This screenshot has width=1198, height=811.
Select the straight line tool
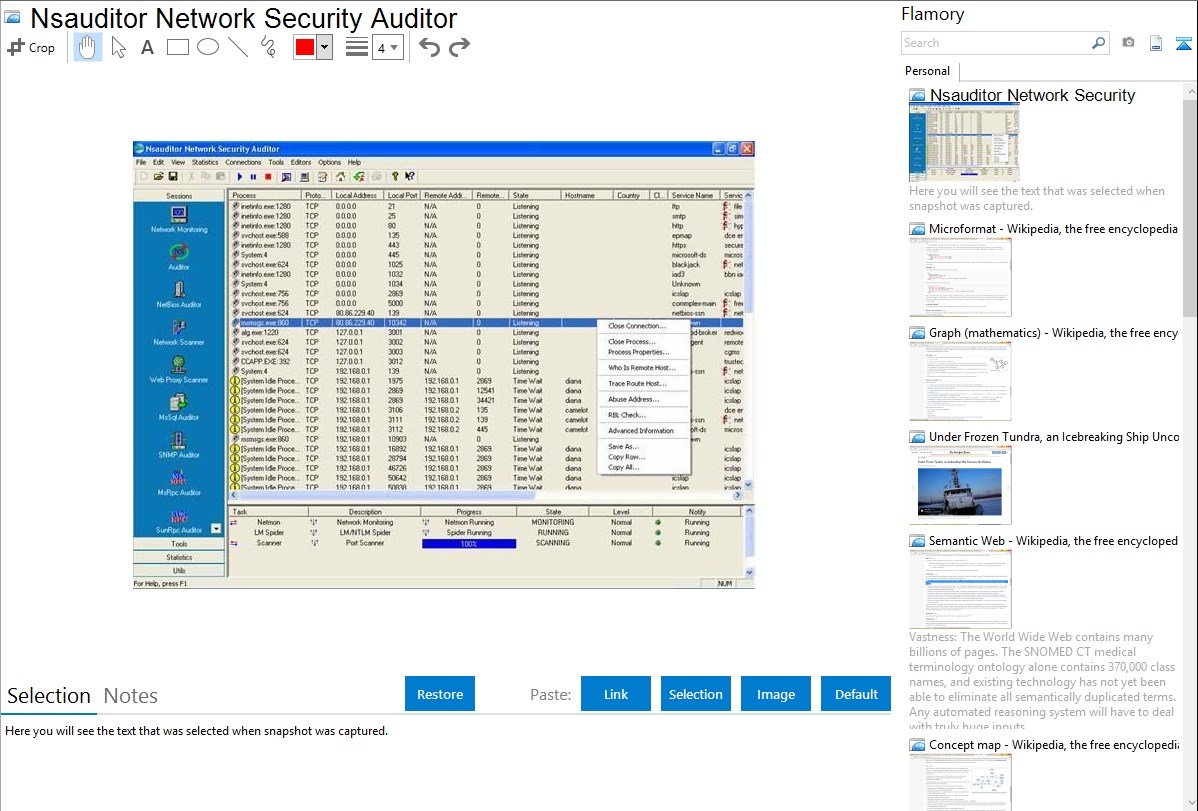pos(237,47)
